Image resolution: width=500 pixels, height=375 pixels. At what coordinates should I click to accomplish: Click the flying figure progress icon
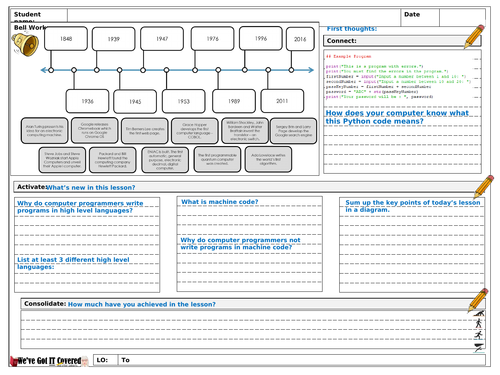click(x=479, y=347)
